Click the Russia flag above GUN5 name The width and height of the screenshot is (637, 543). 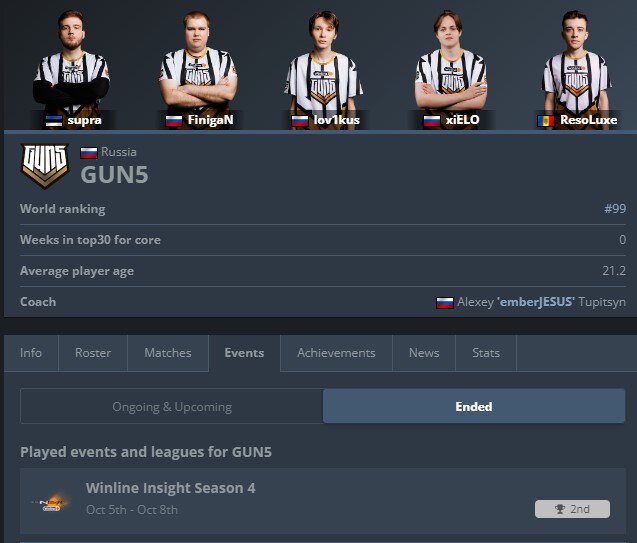89,152
